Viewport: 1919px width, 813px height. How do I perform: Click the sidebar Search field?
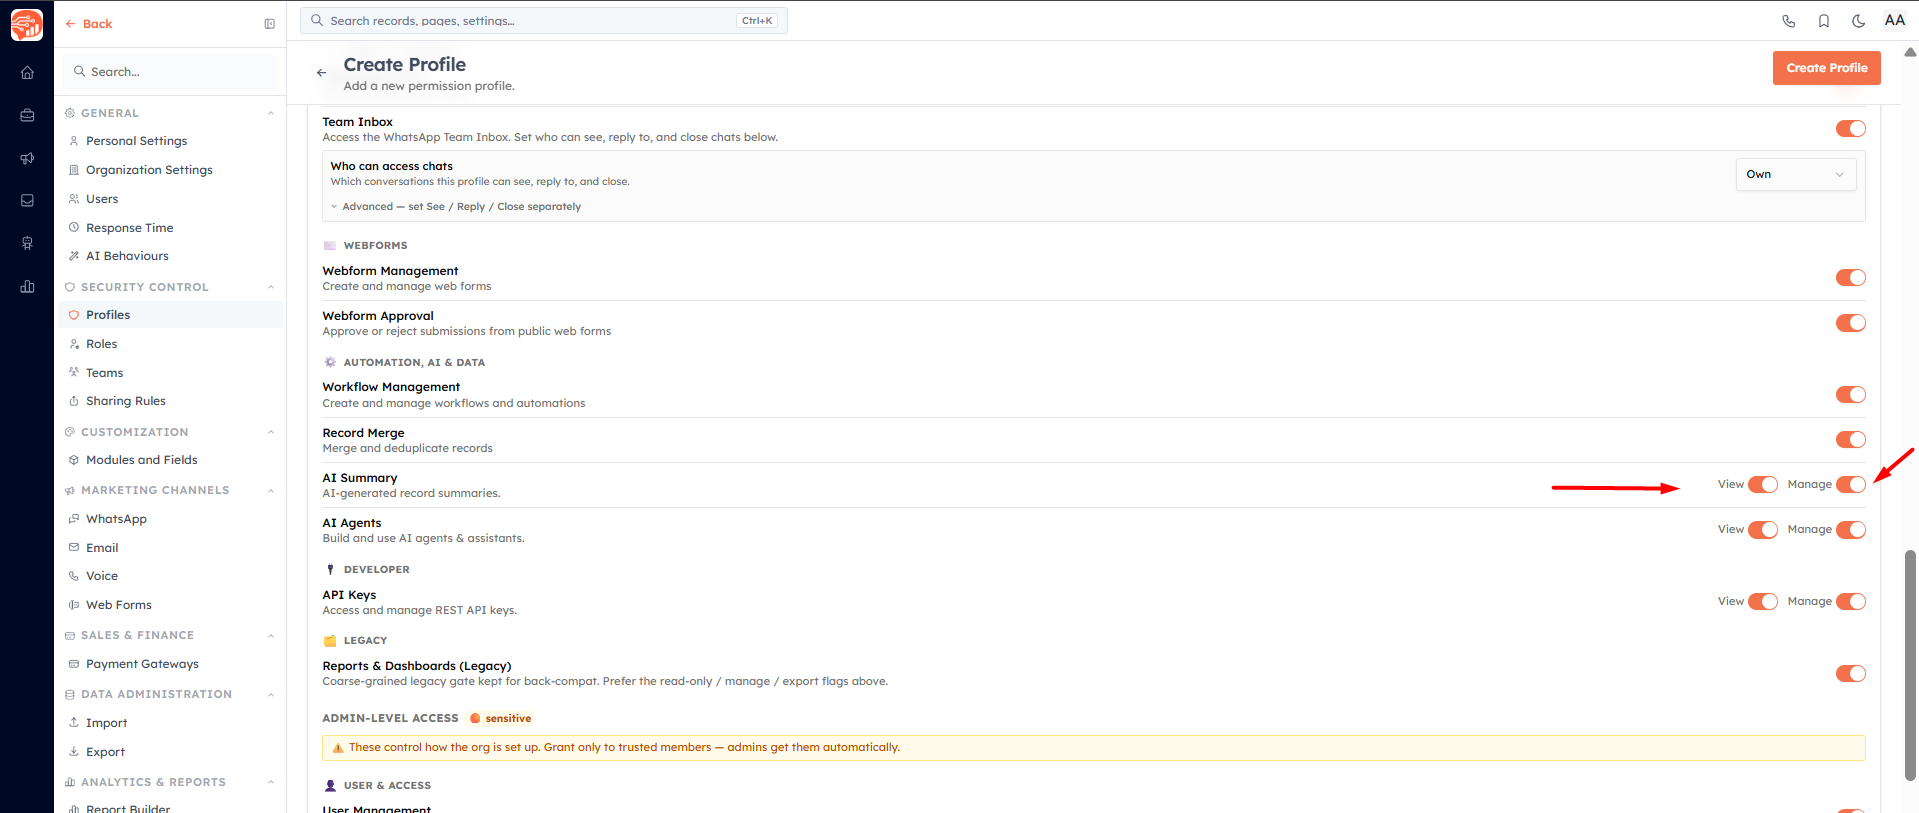pos(170,72)
